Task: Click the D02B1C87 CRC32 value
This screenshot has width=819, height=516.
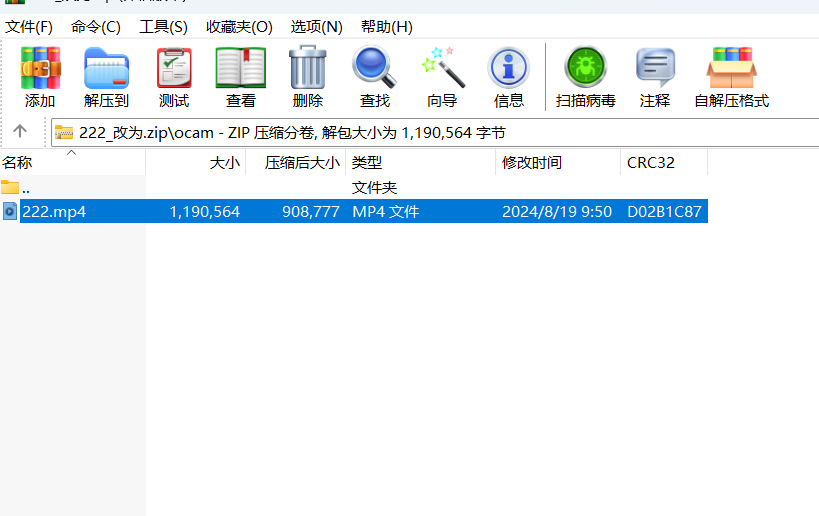Action: point(664,212)
